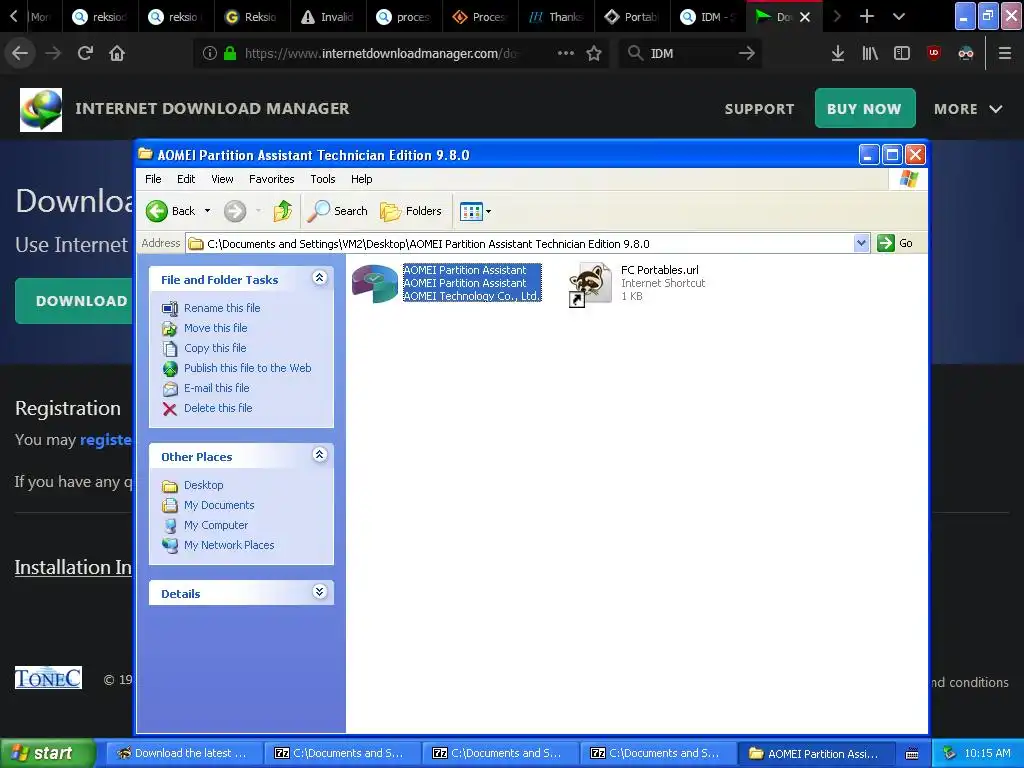
Task: Click Rename this file
Action: [x=222, y=308]
